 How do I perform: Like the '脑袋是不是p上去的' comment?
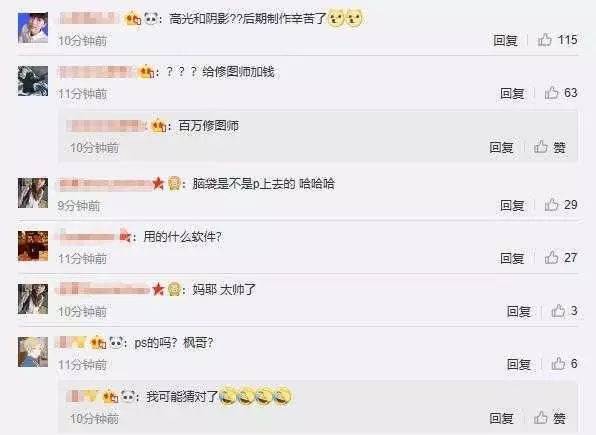561,205
